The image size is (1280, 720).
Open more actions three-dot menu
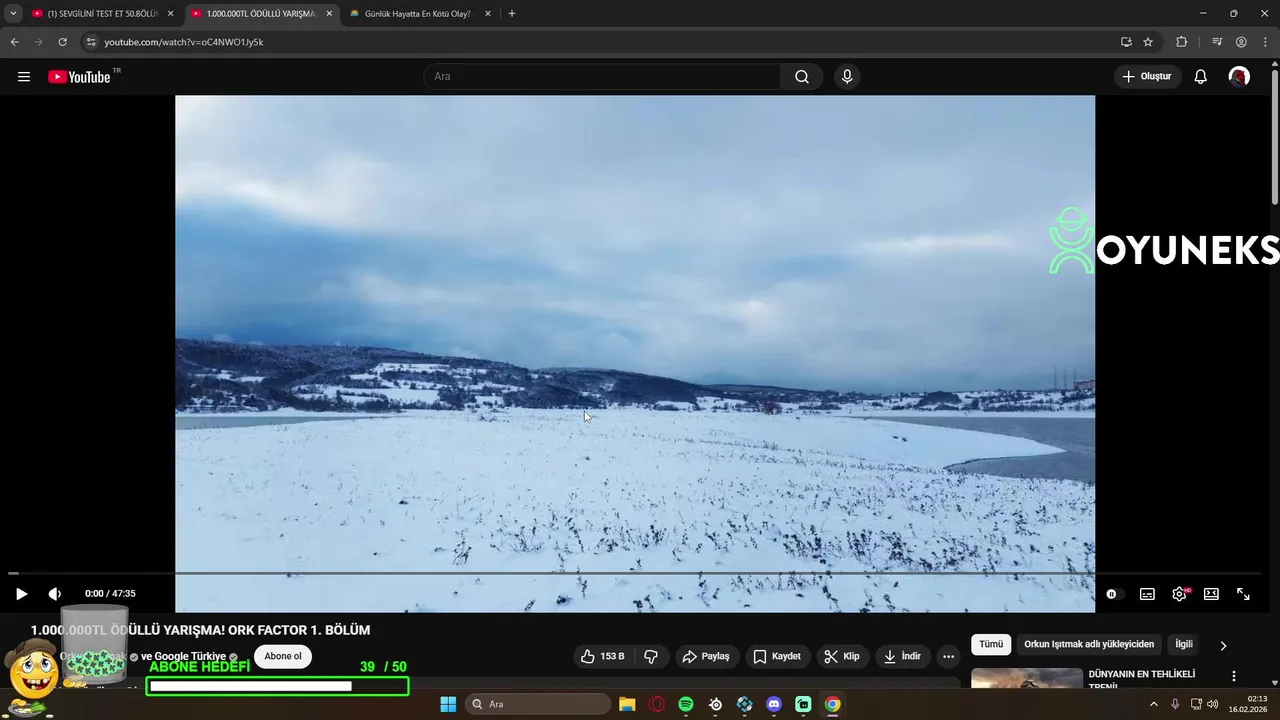click(x=949, y=656)
